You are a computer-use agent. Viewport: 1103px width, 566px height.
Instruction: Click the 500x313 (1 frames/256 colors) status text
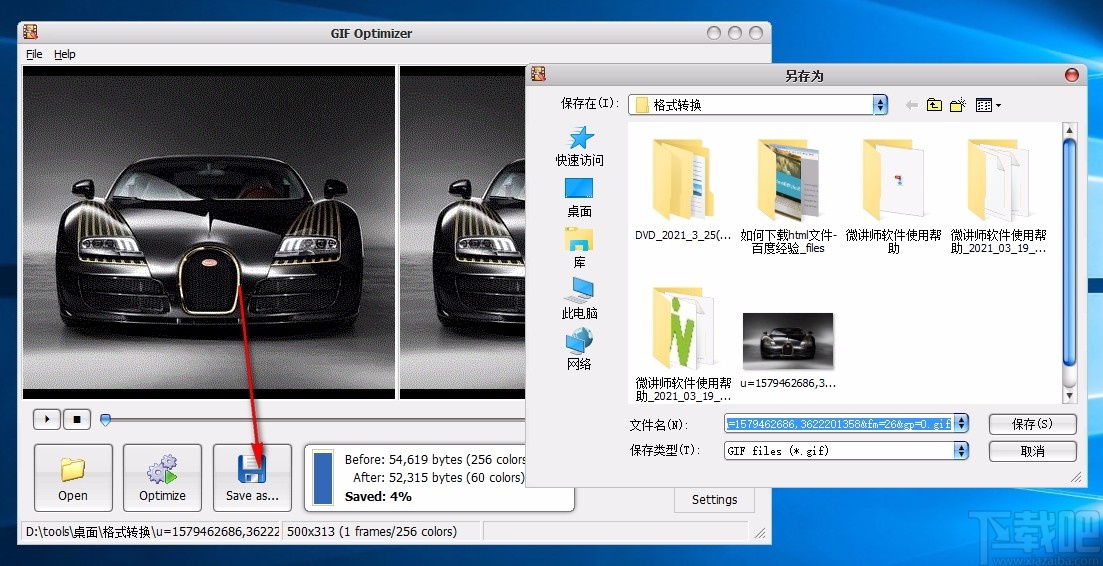[x=371, y=532]
